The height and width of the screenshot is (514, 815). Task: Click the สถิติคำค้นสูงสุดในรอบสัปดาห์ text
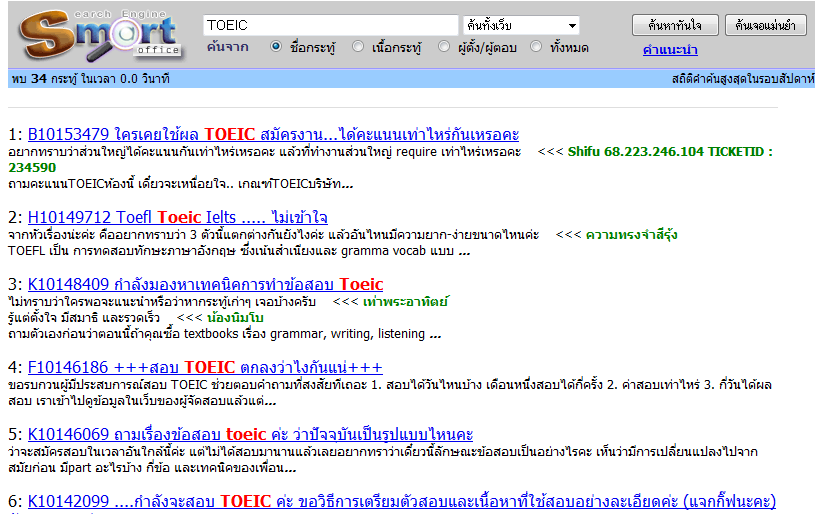[743, 79]
